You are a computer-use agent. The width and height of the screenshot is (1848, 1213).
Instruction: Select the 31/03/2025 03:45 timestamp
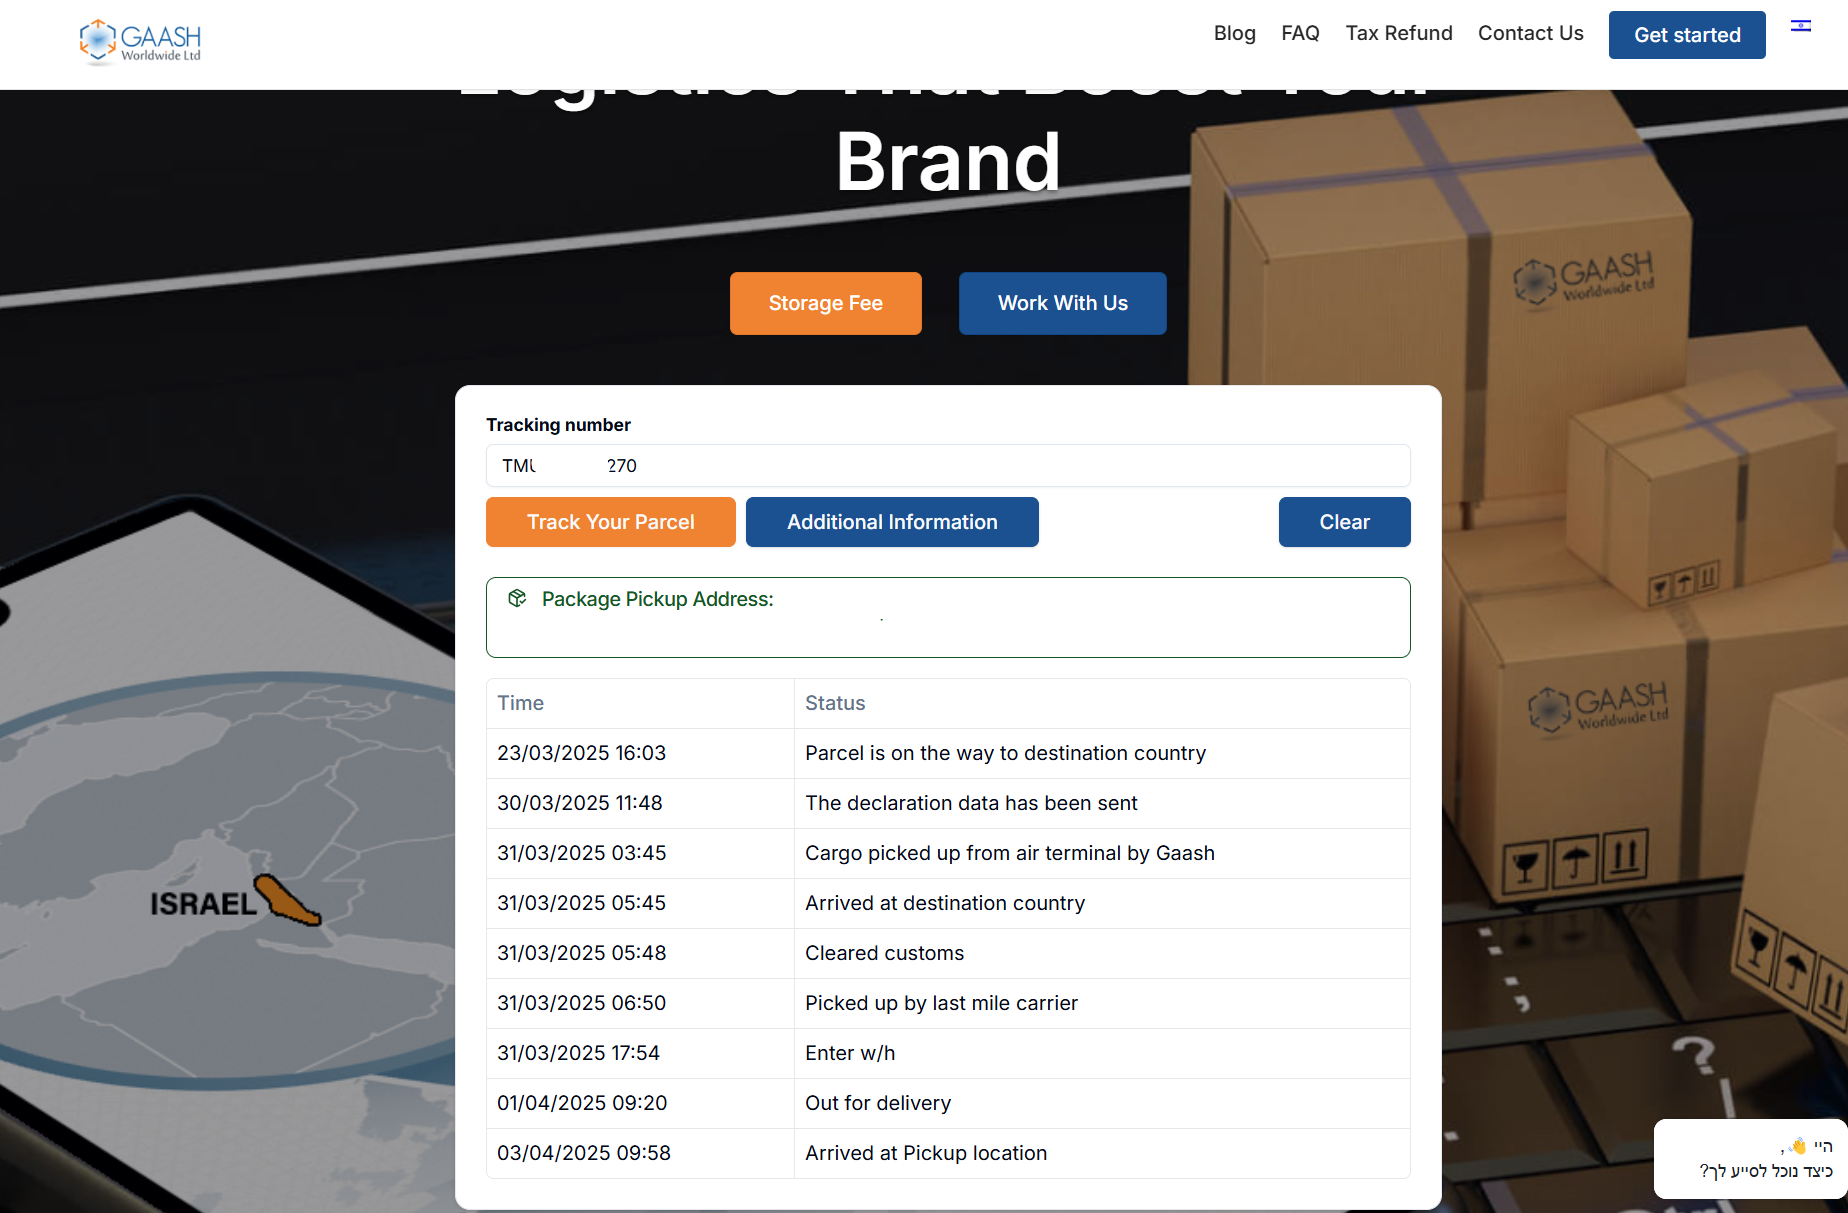coord(582,853)
